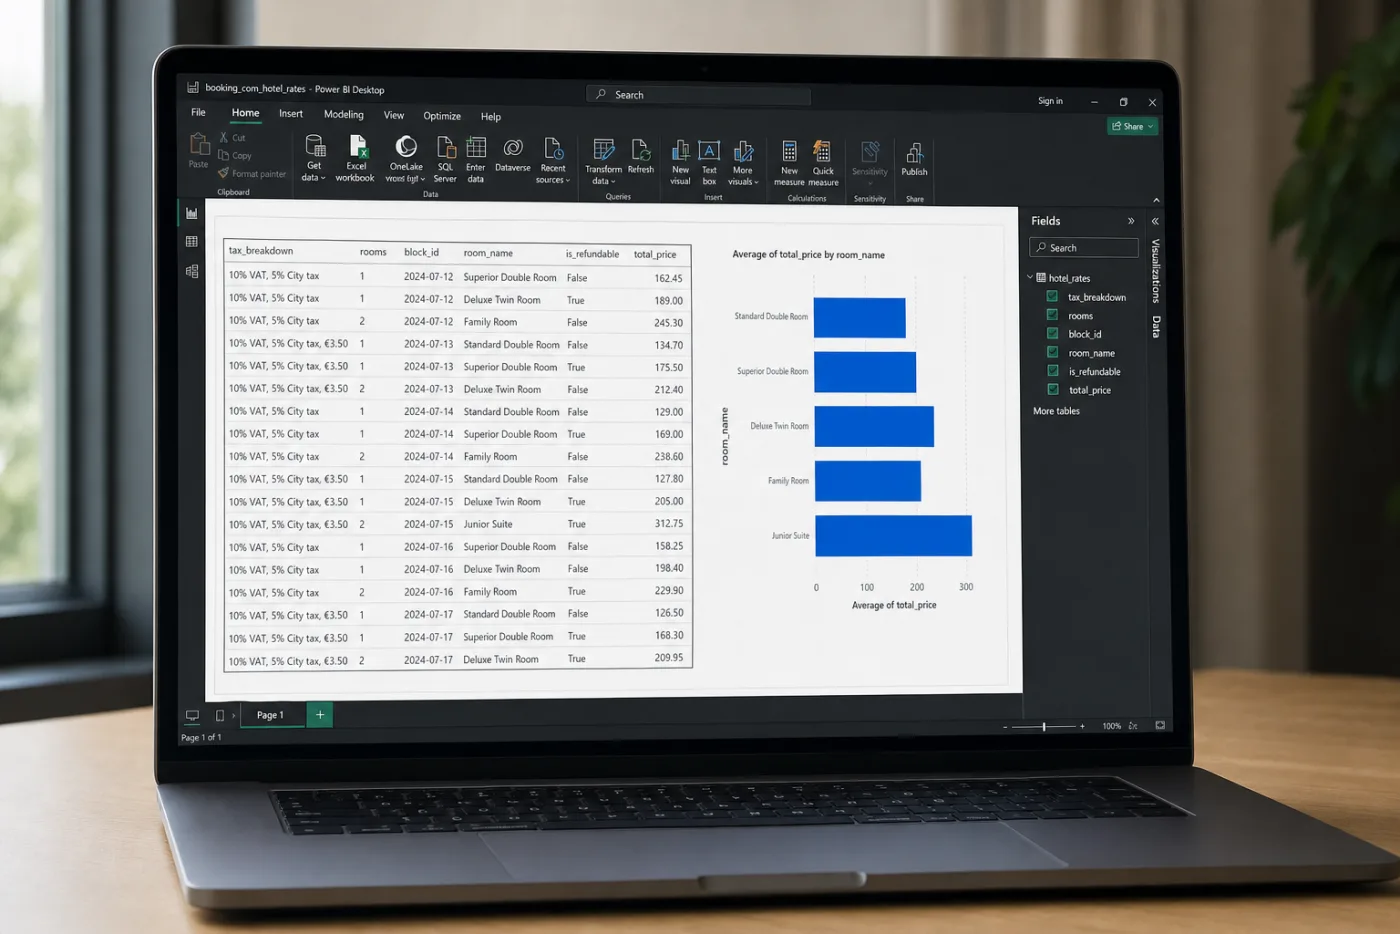
Task: Open the More visuals icon
Action: [x=743, y=151]
